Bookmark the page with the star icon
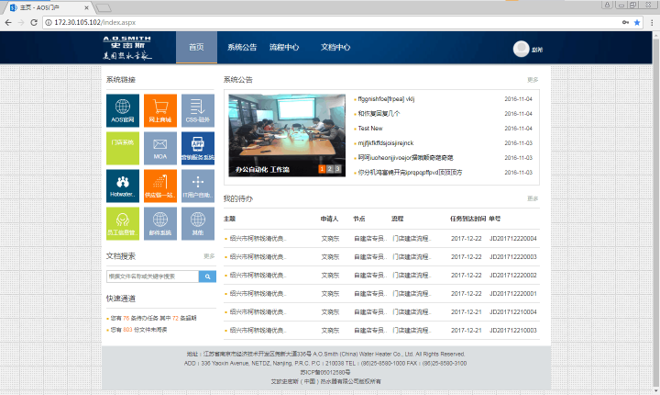 click(x=637, y=22)
